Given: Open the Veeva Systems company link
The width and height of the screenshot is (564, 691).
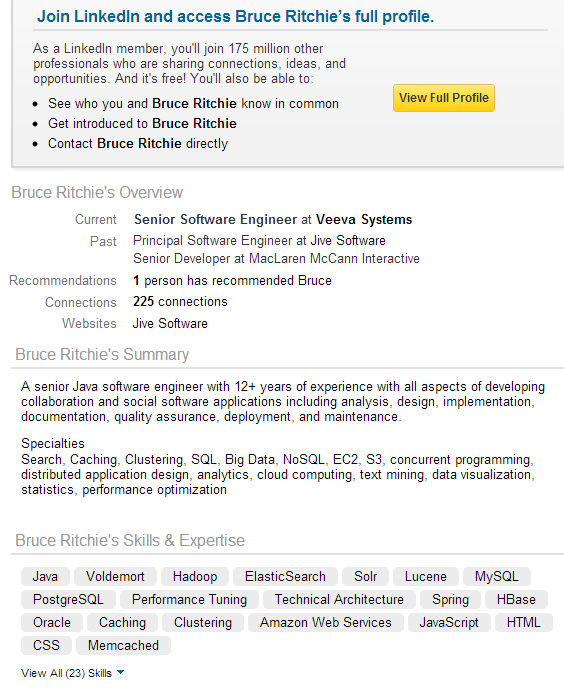Looking at the screenshot, I should click(364, 219).
